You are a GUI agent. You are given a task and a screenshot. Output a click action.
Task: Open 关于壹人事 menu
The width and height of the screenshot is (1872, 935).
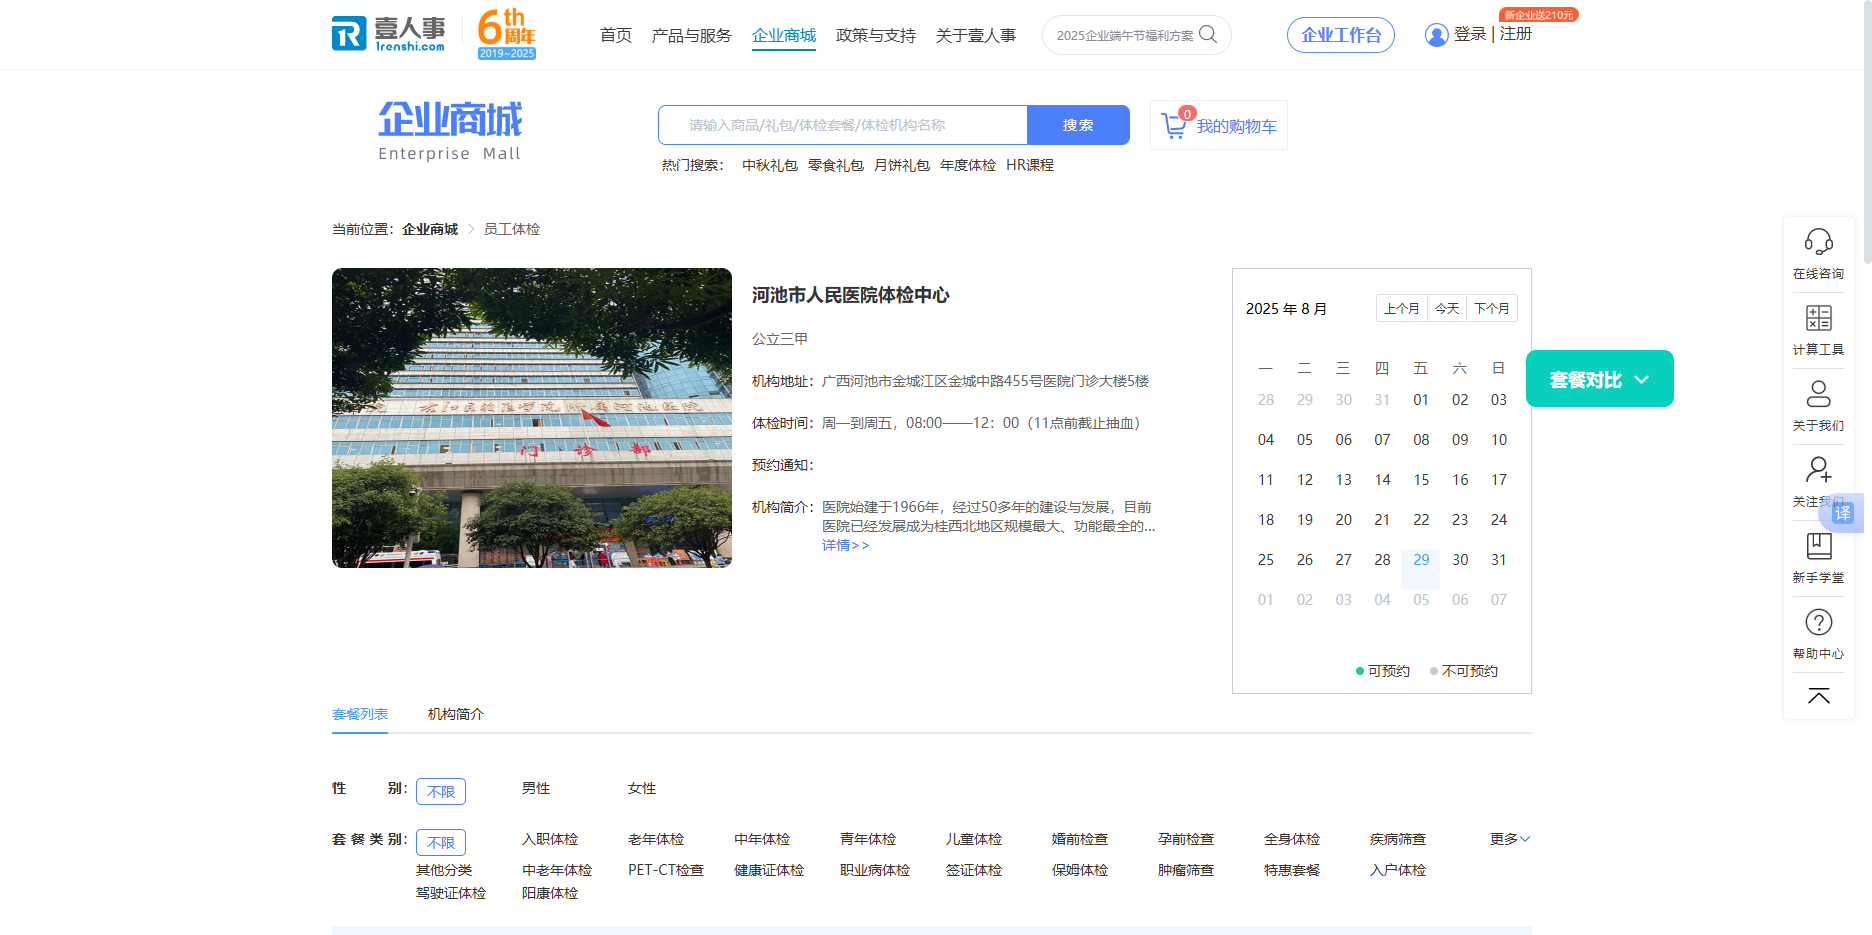tap(976, 35)
